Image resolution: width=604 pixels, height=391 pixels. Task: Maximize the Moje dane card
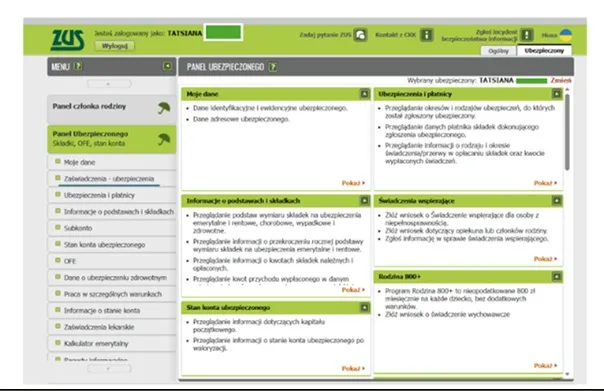point(364,94)
